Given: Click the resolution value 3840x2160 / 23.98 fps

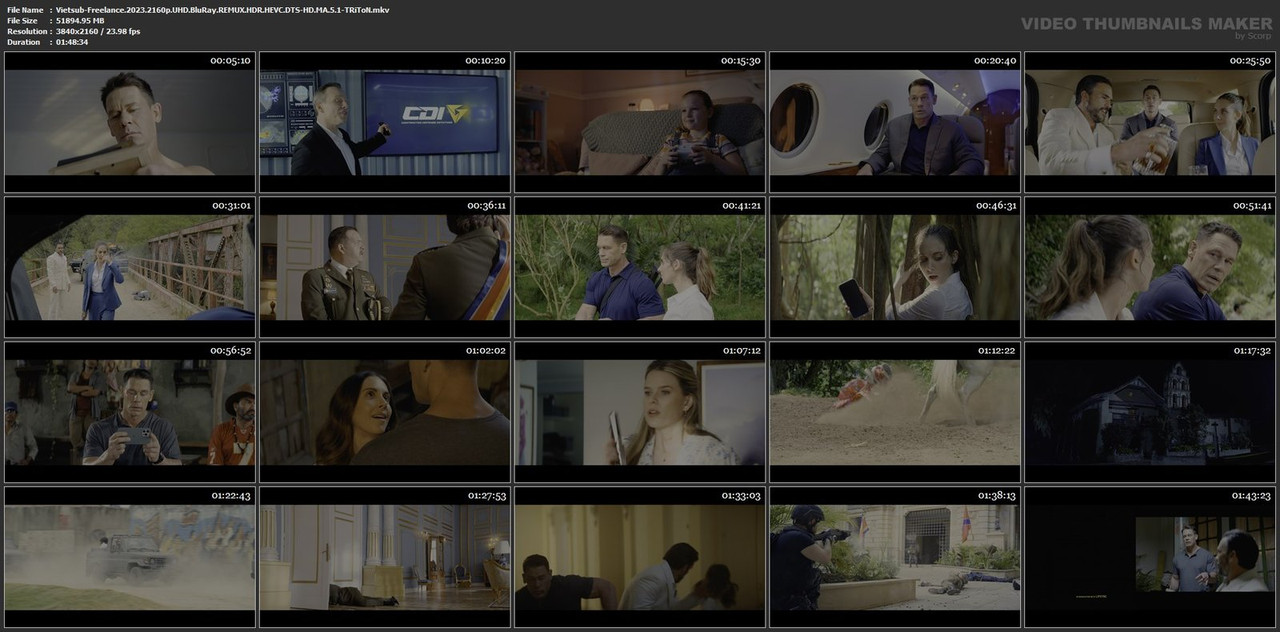Looking at the screenshot, I should click(x=98, y=31).
